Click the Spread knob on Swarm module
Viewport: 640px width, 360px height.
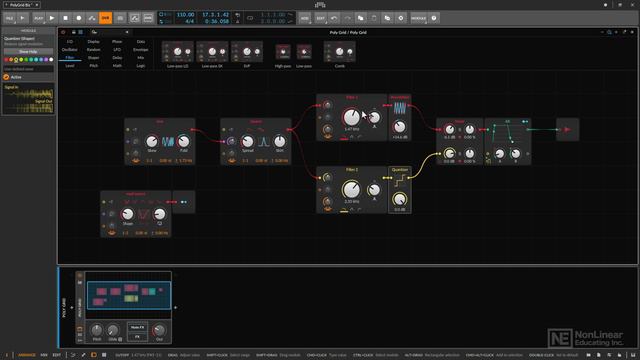[x=247, y=141]
